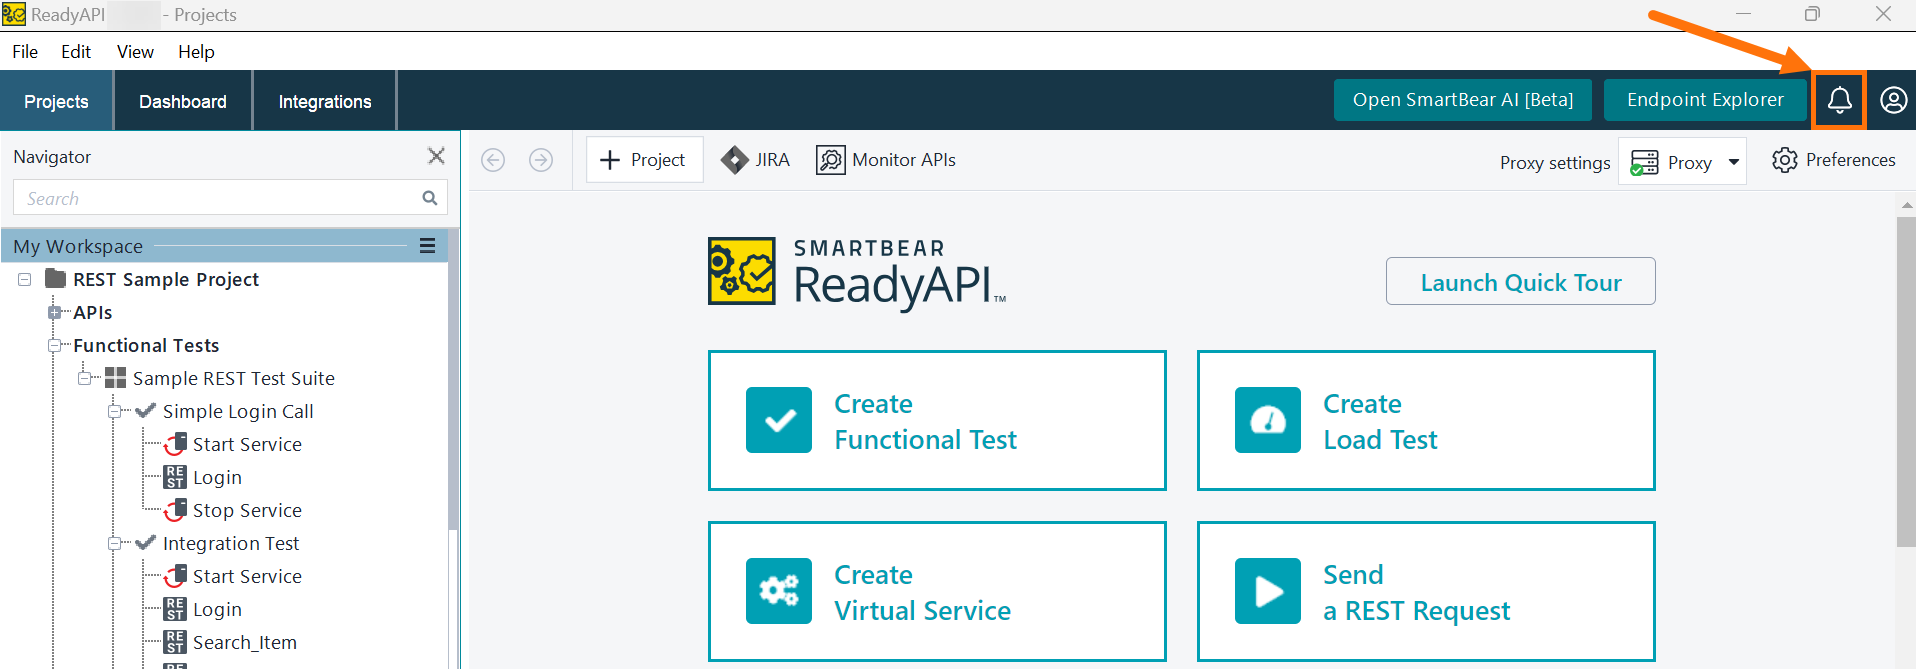Expand the APIs tree node

click(54, 312)
